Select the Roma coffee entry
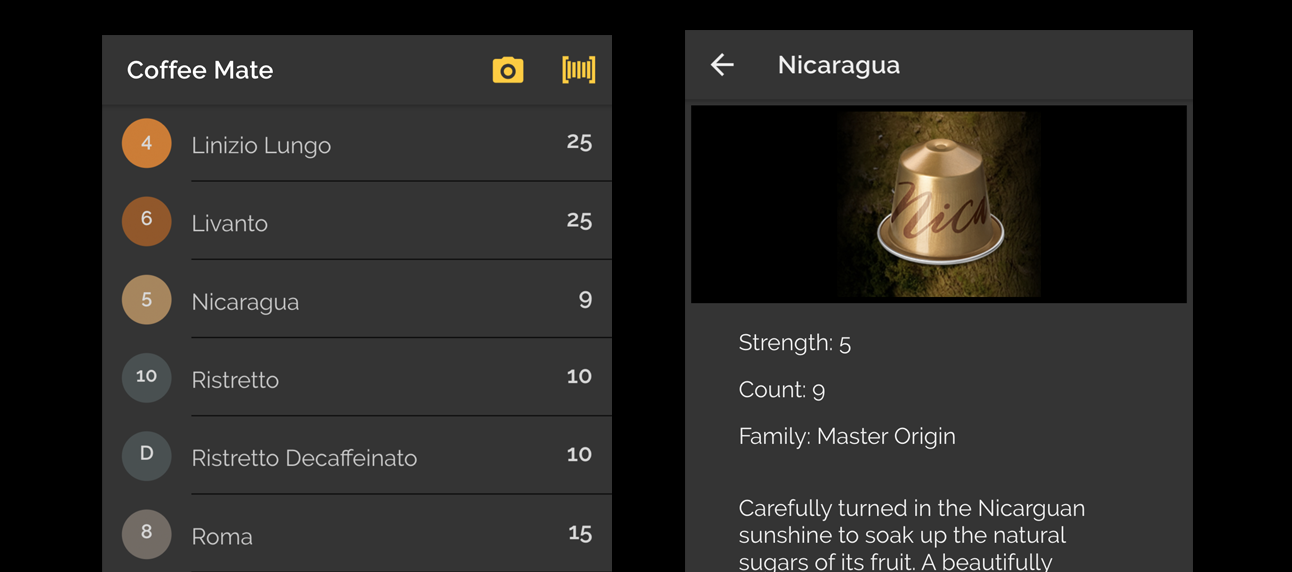 point(357,534)
